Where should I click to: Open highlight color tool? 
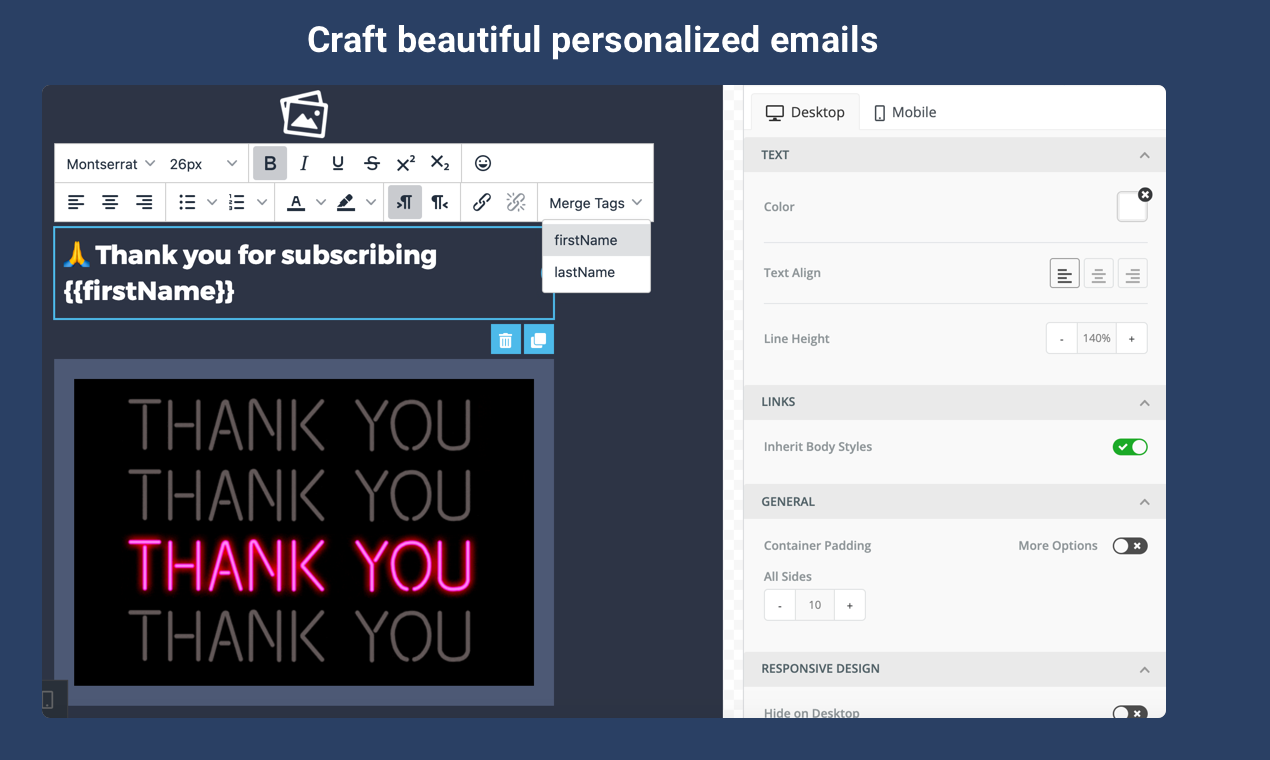[x=346, y=202]
